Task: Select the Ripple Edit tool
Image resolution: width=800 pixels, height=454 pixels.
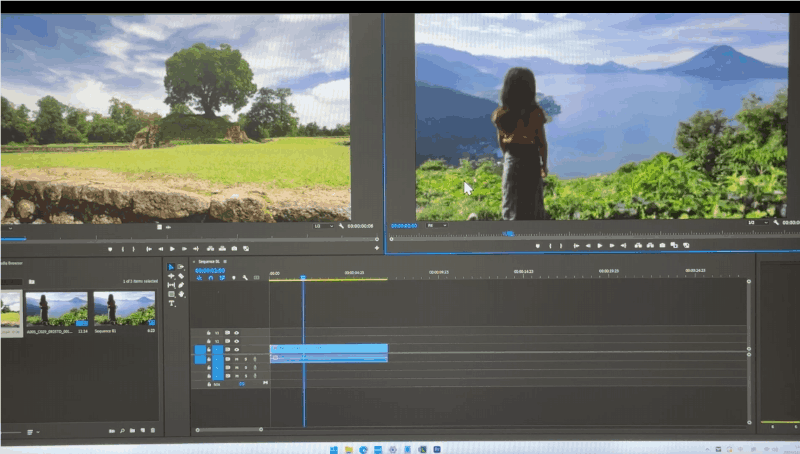Action: [171, 276]
